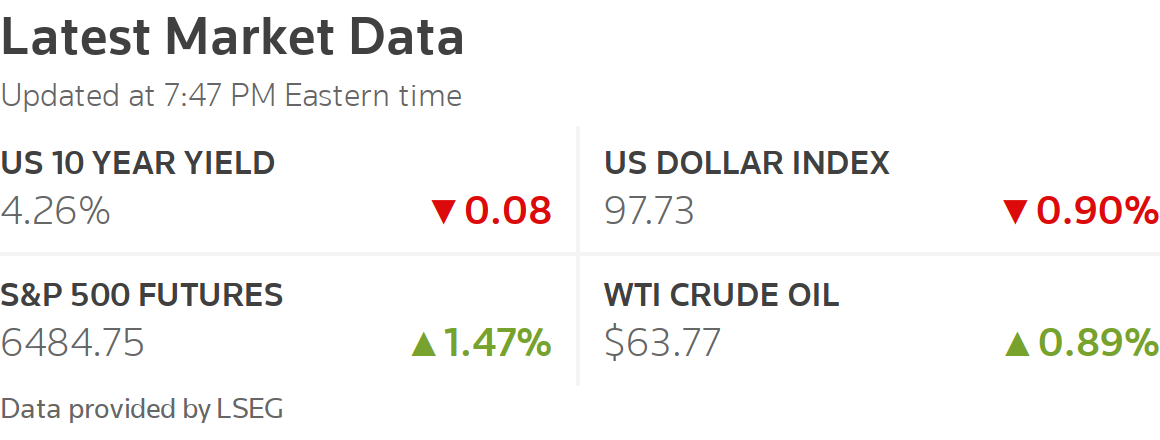Click the 97.73 dollar index value
1160x440 pixels.
point(649,211)
